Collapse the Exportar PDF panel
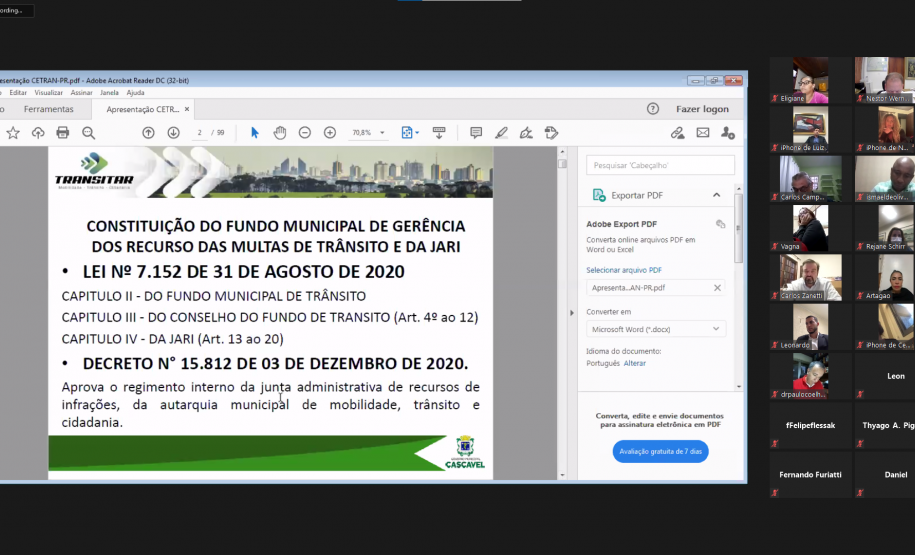 (716, 195)
